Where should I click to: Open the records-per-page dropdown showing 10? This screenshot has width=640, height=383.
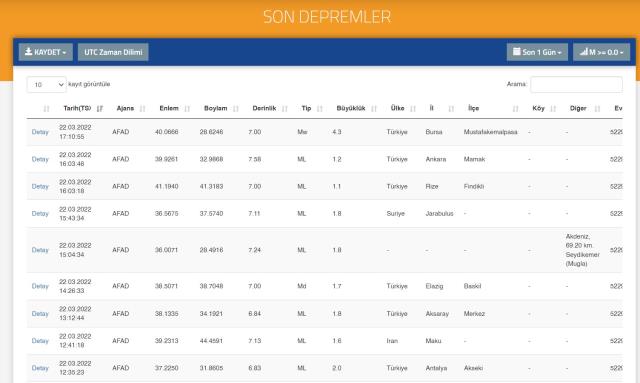47,85
